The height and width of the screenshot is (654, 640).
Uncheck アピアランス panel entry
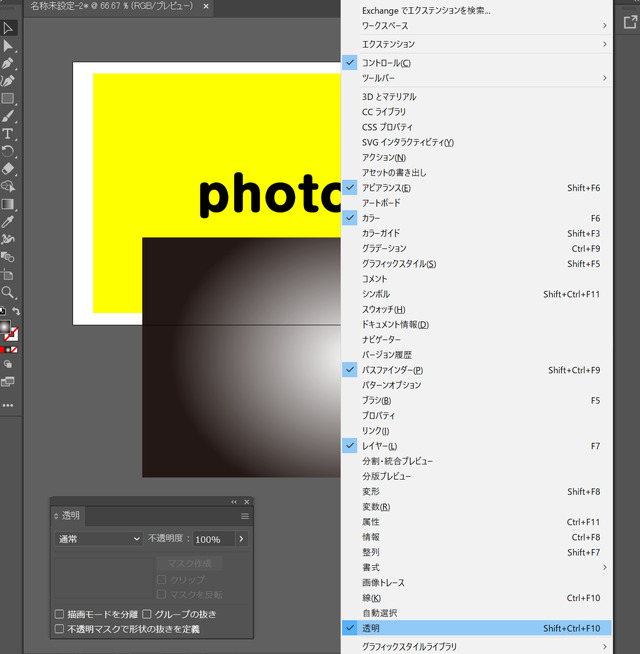coord(476,188)
